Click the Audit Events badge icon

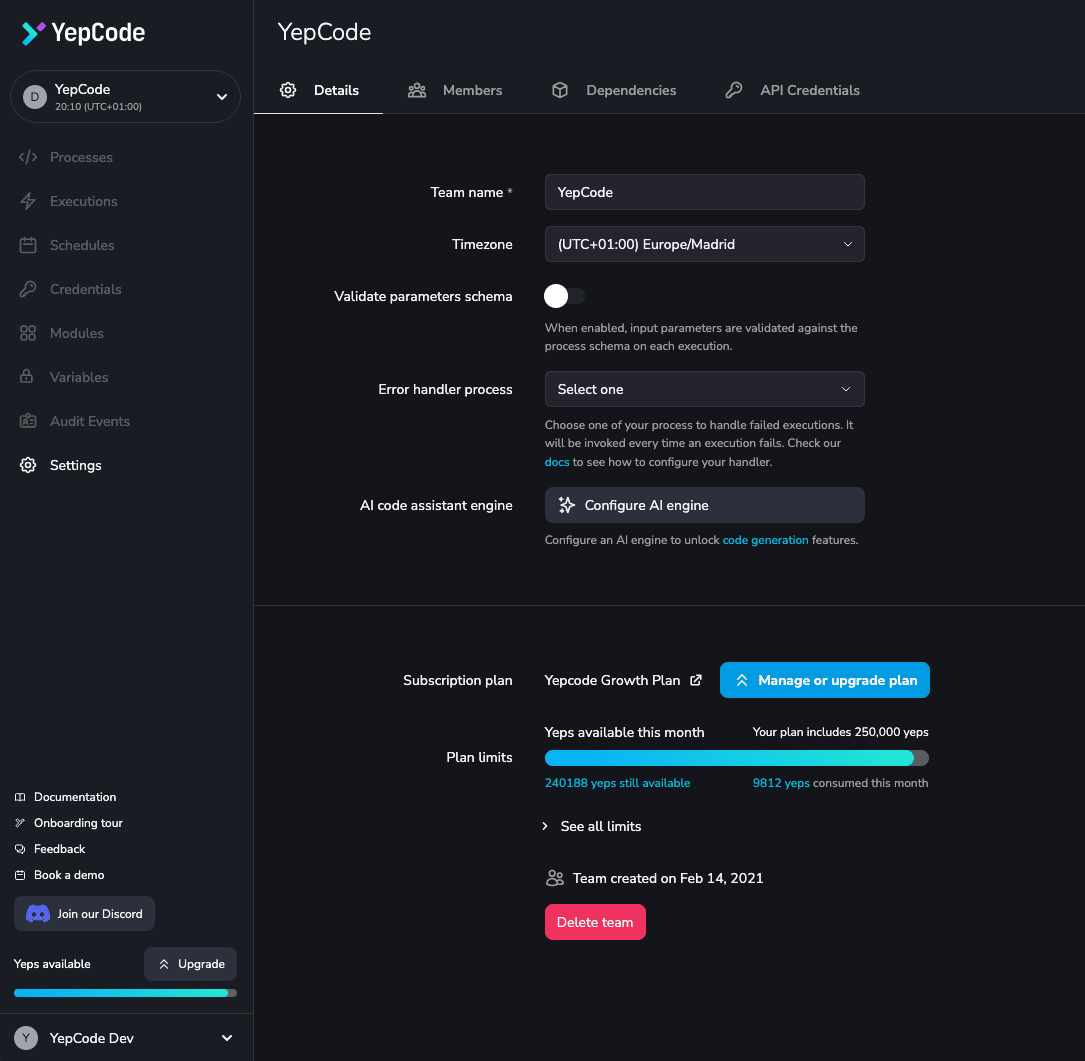(x=28, y=421)
